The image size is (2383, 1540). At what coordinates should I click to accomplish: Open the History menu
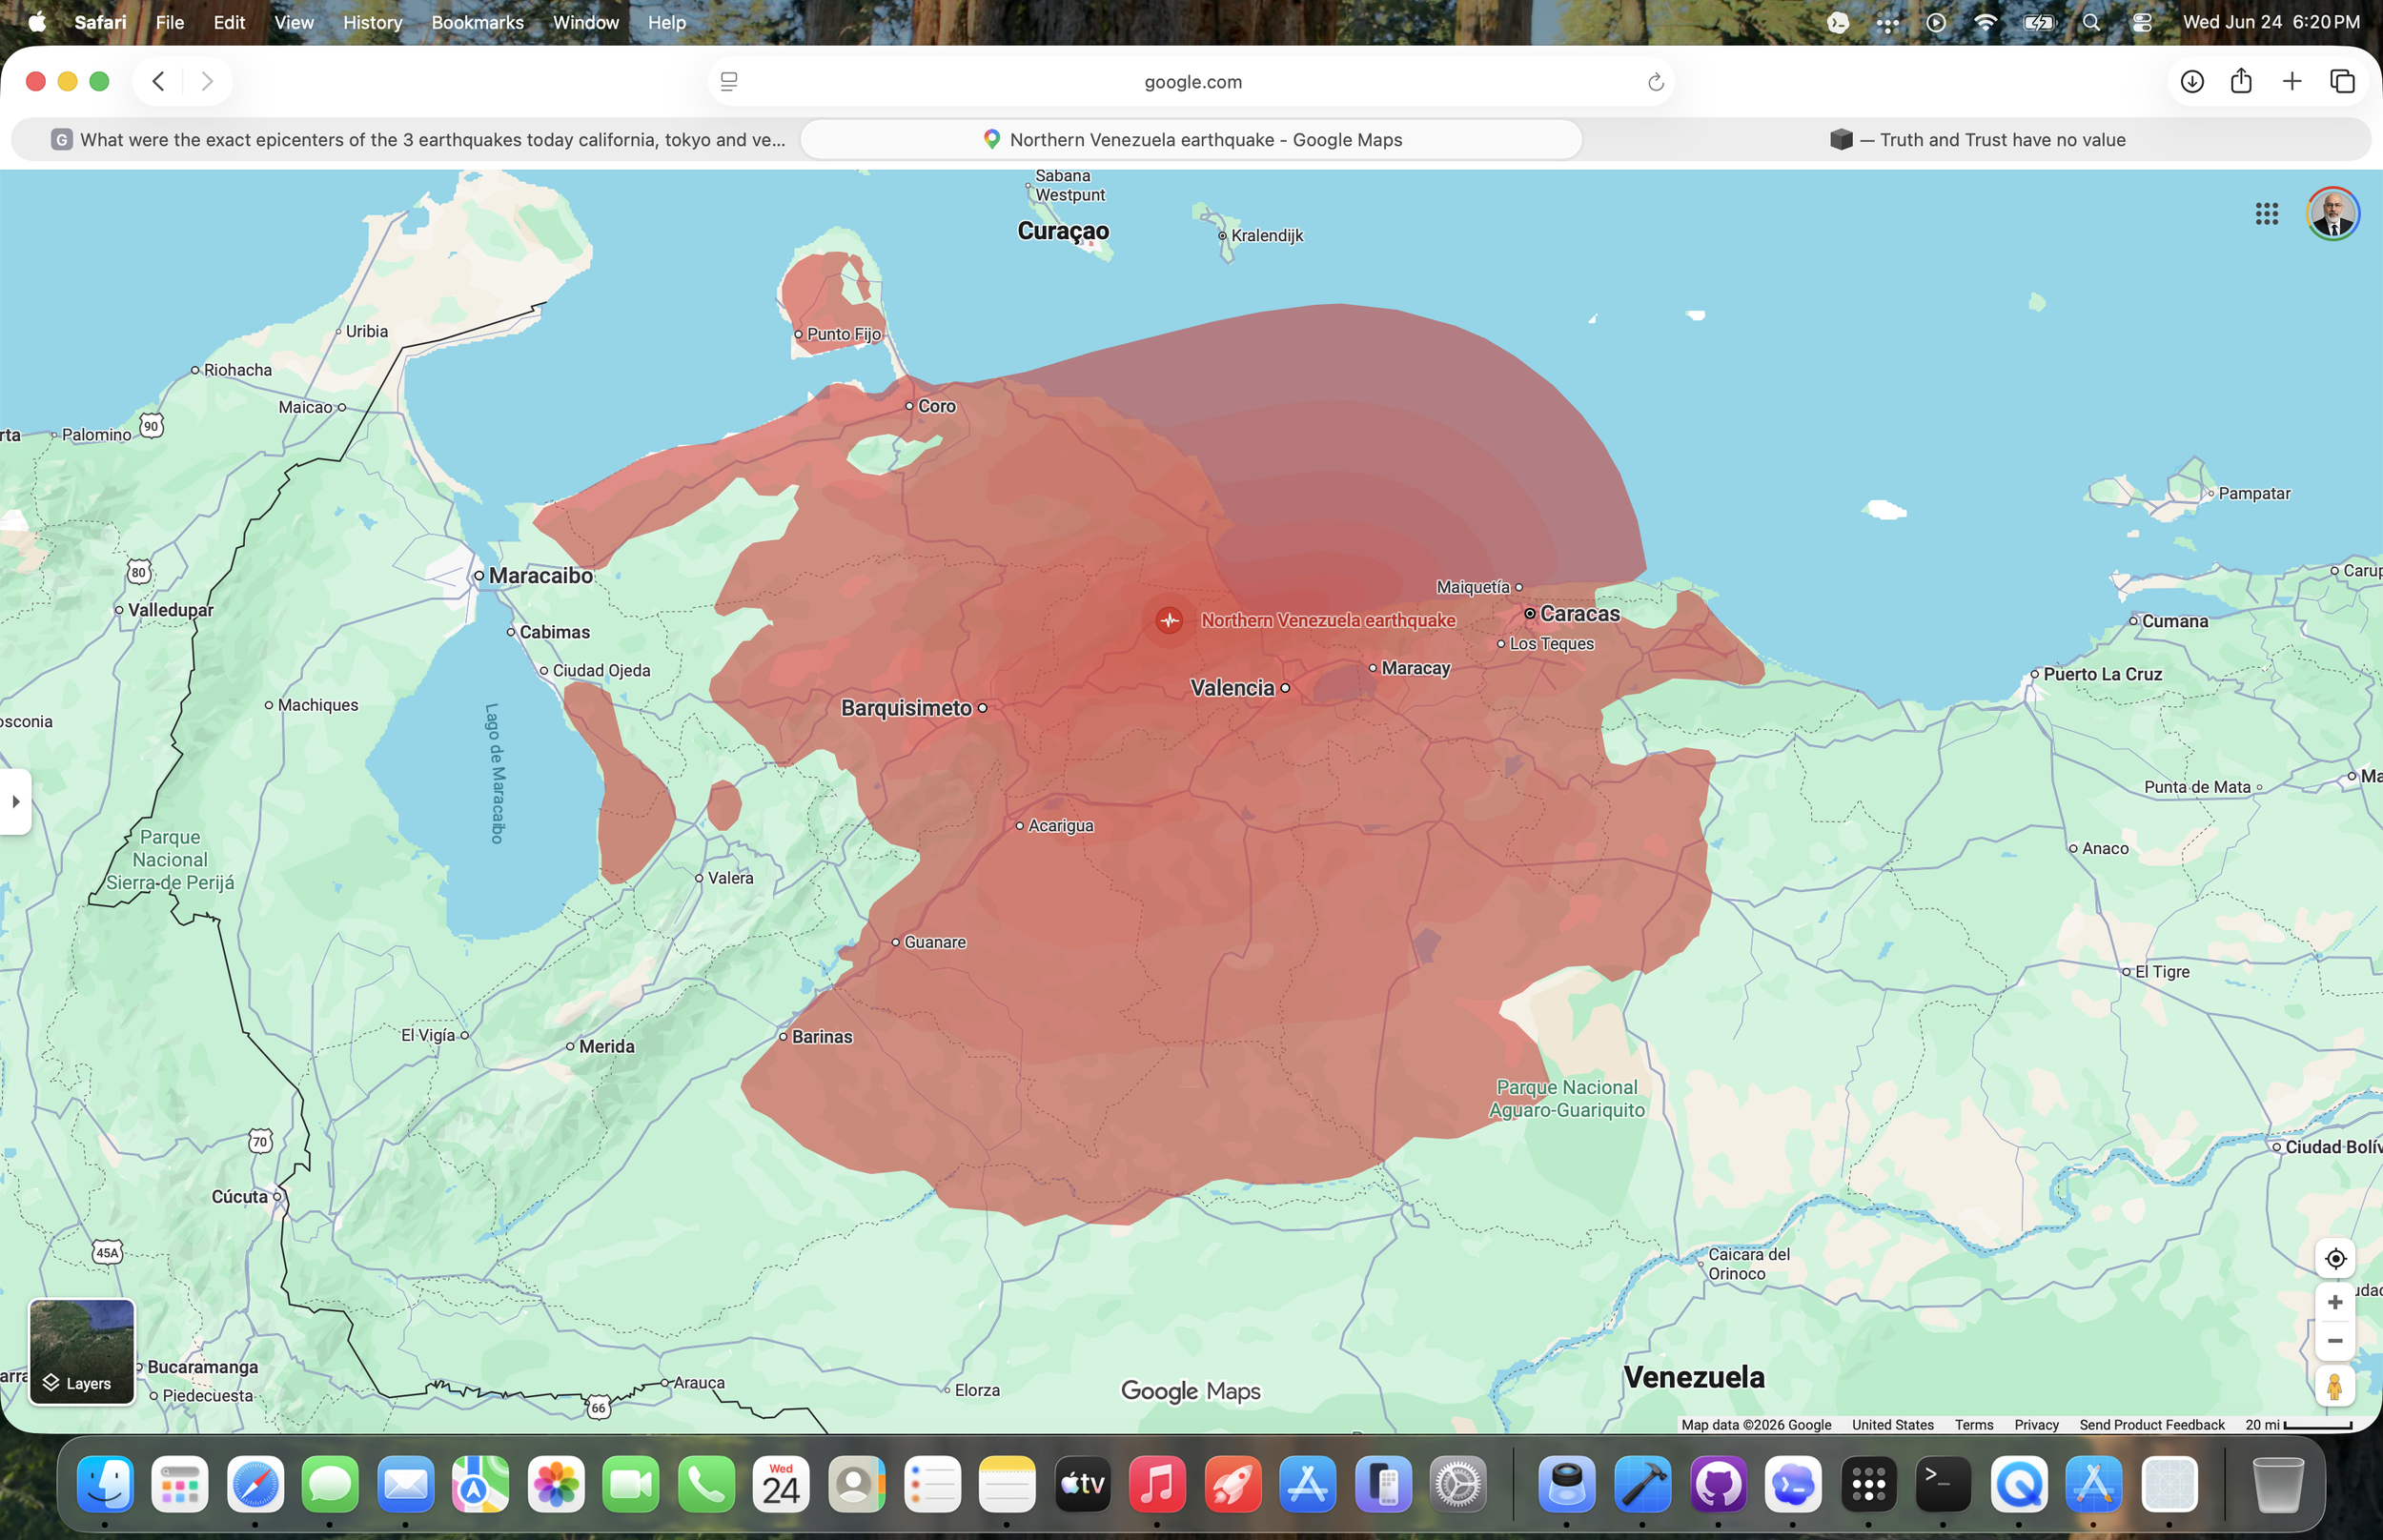[372, 22]
